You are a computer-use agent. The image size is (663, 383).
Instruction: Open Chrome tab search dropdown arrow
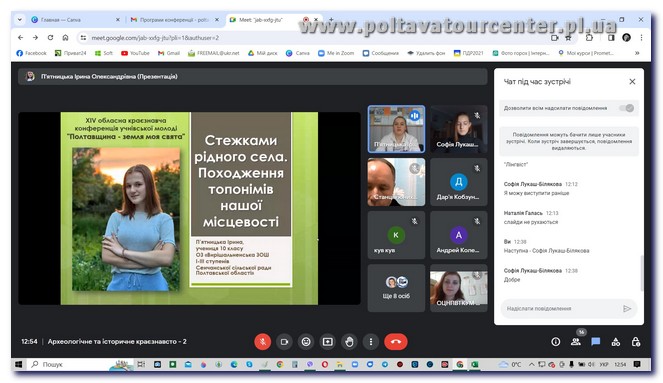click(x=19, y=19)
